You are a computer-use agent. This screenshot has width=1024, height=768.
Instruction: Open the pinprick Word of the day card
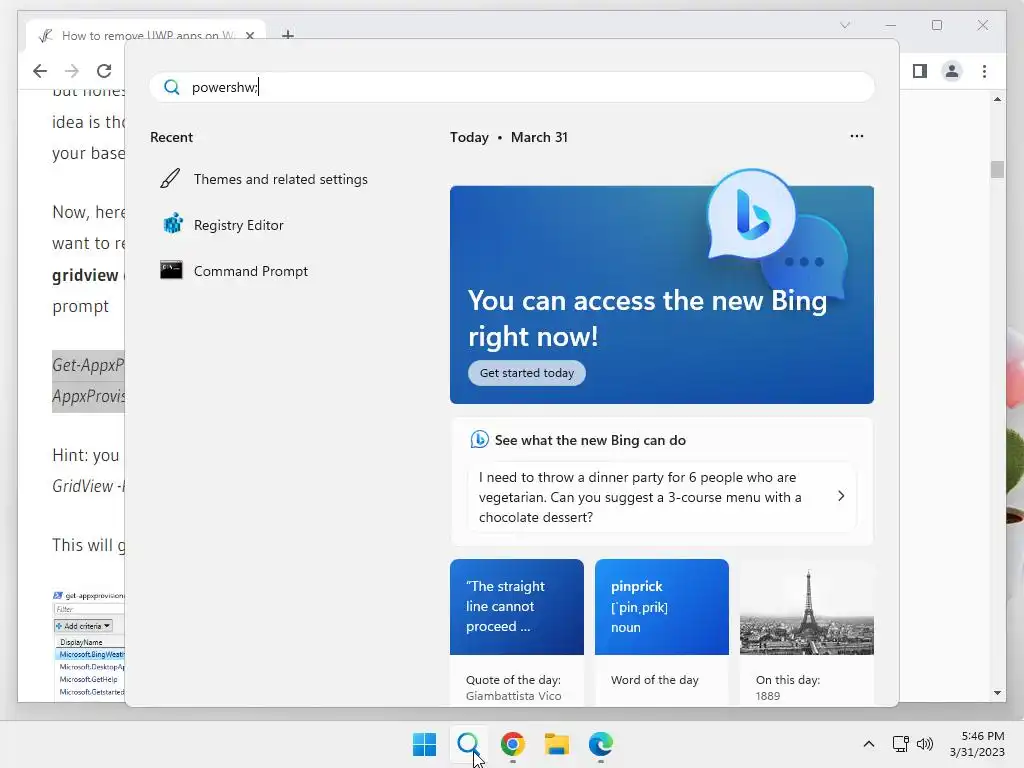(662, 632)
